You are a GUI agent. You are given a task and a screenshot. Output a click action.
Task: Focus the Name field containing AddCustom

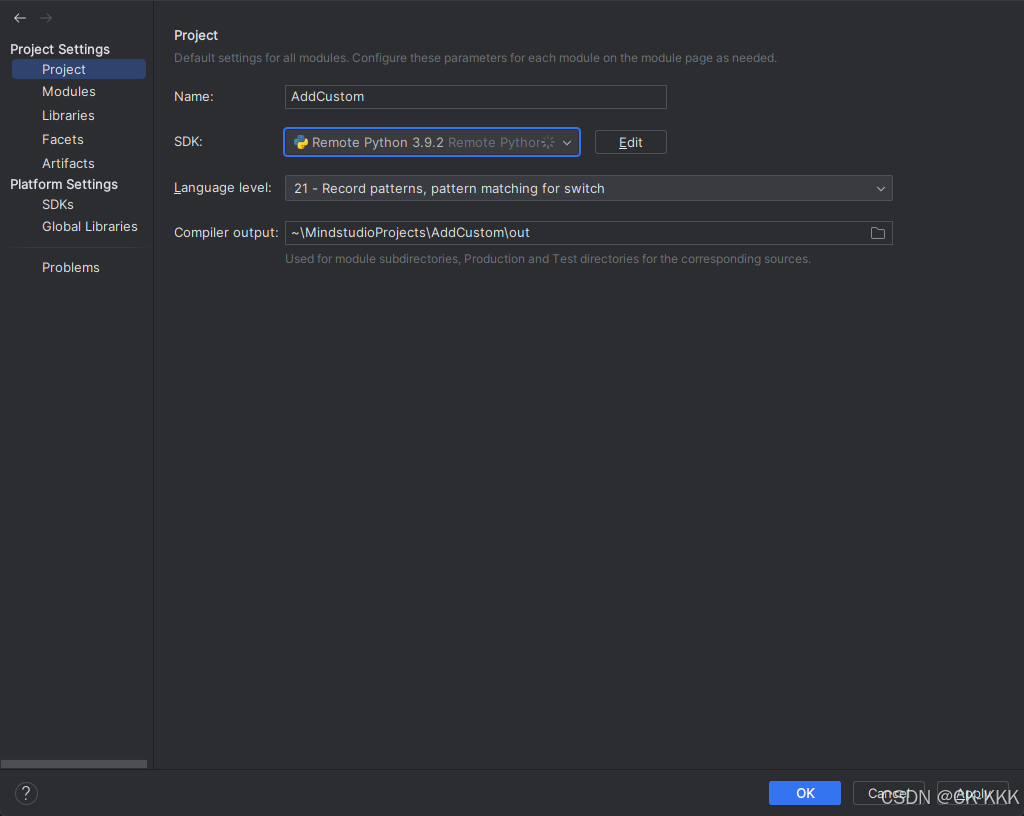tap(475, 97)
